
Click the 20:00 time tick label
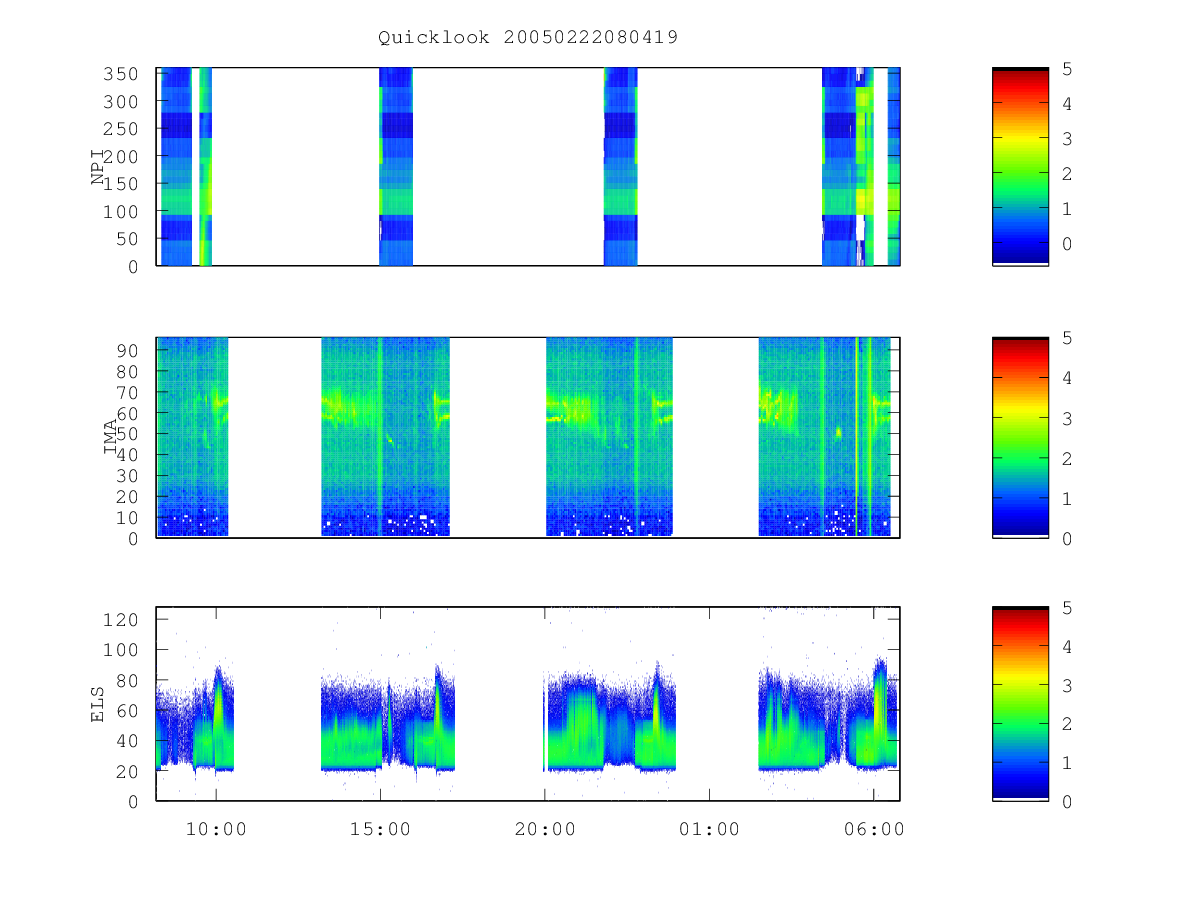click(545, 829)
